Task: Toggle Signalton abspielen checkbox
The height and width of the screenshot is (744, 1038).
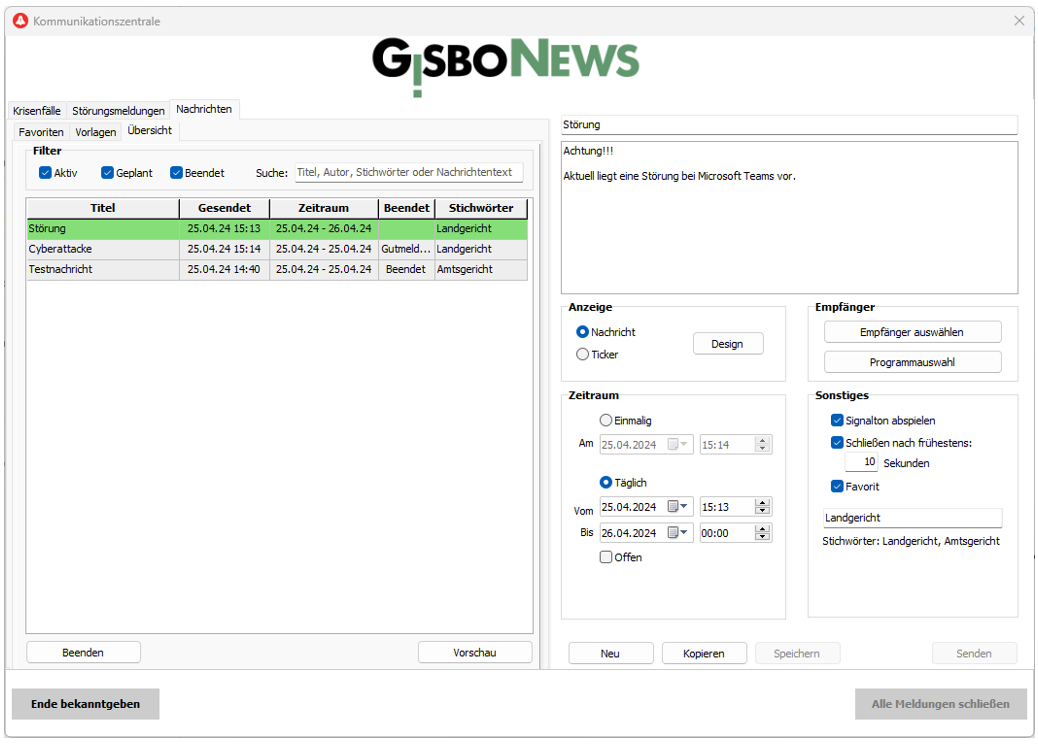Action: [x=837, y=420]
